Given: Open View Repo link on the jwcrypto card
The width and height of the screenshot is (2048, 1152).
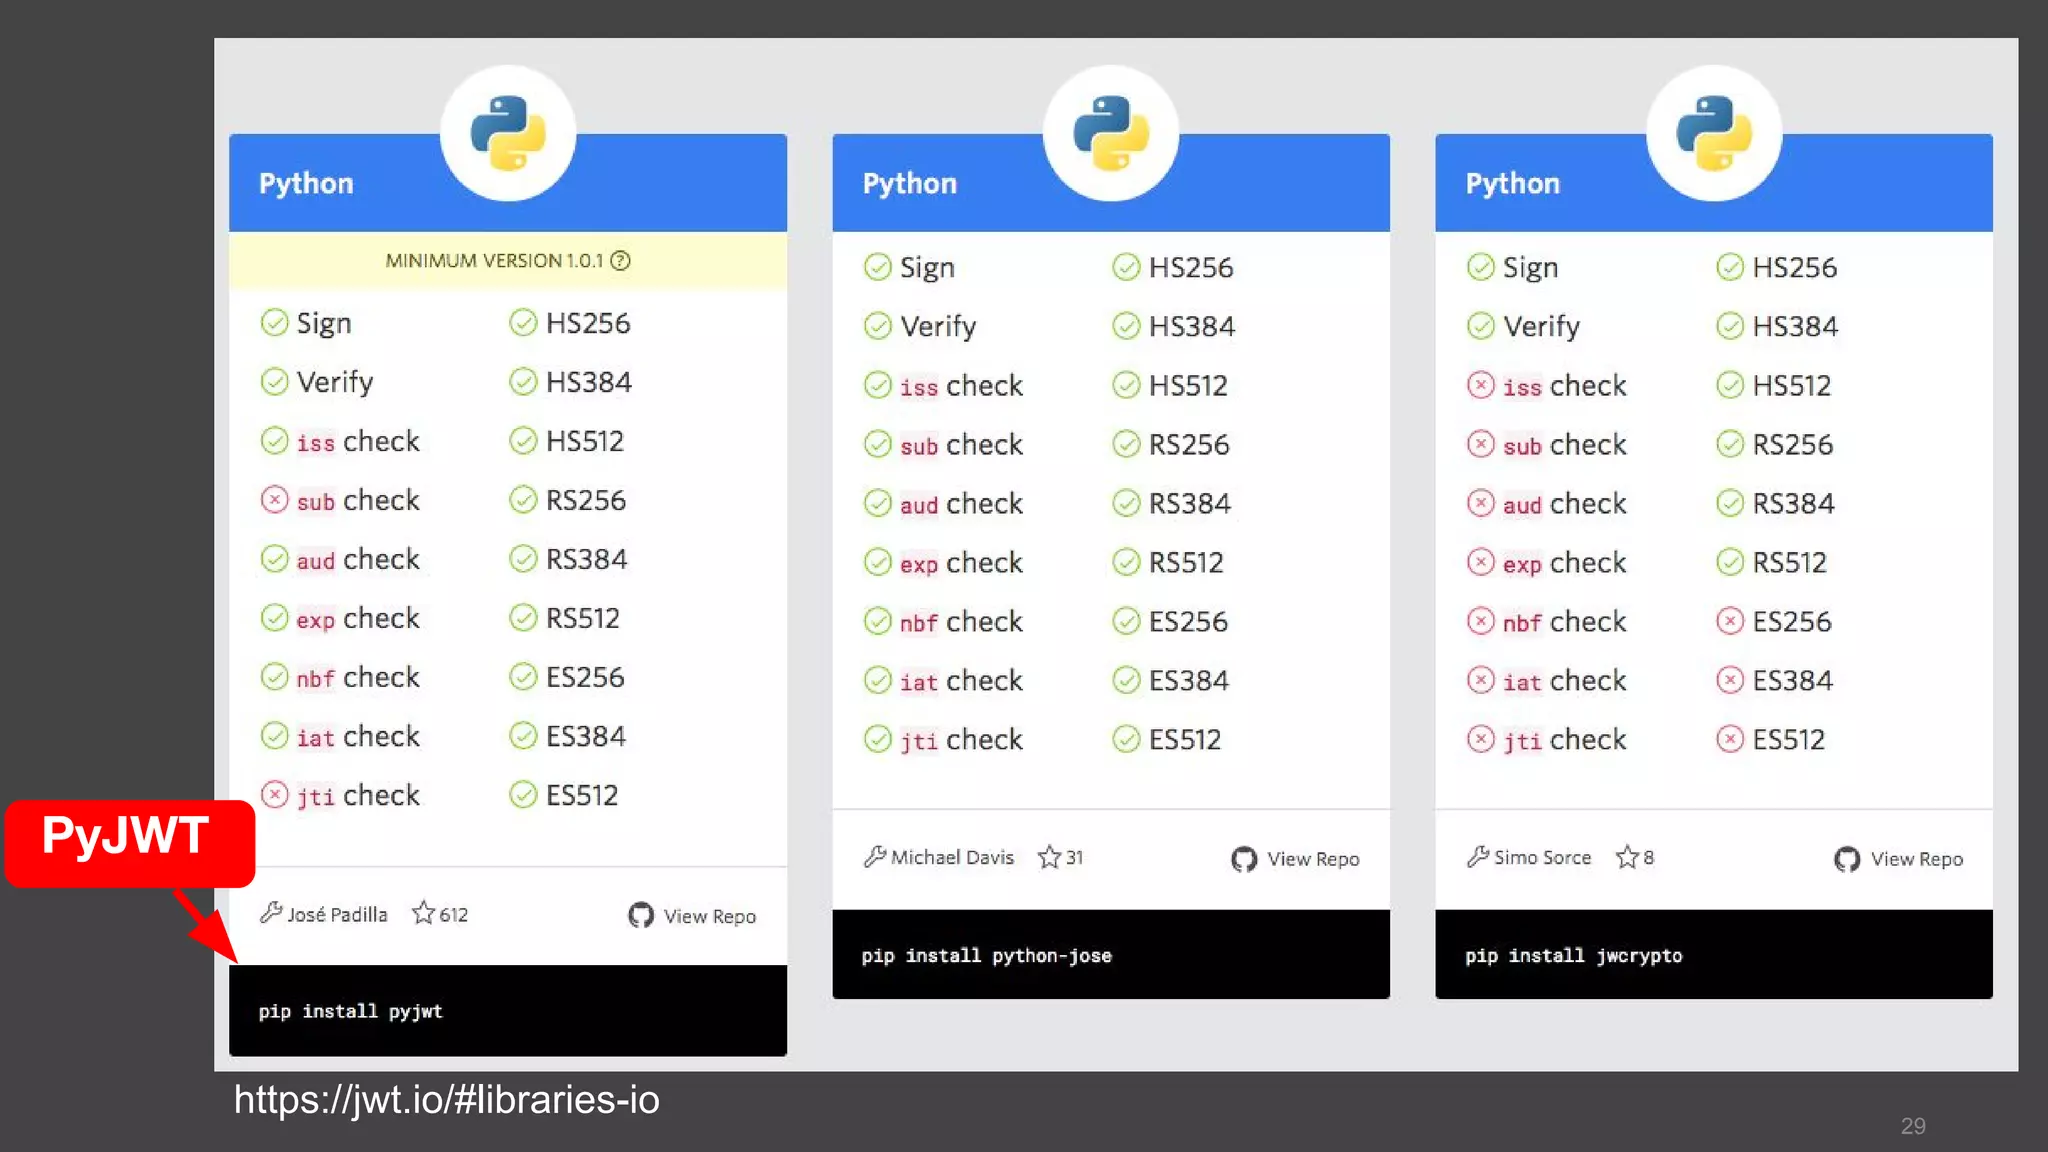Looking at the screenshot, I should (x=1915, y=859).
